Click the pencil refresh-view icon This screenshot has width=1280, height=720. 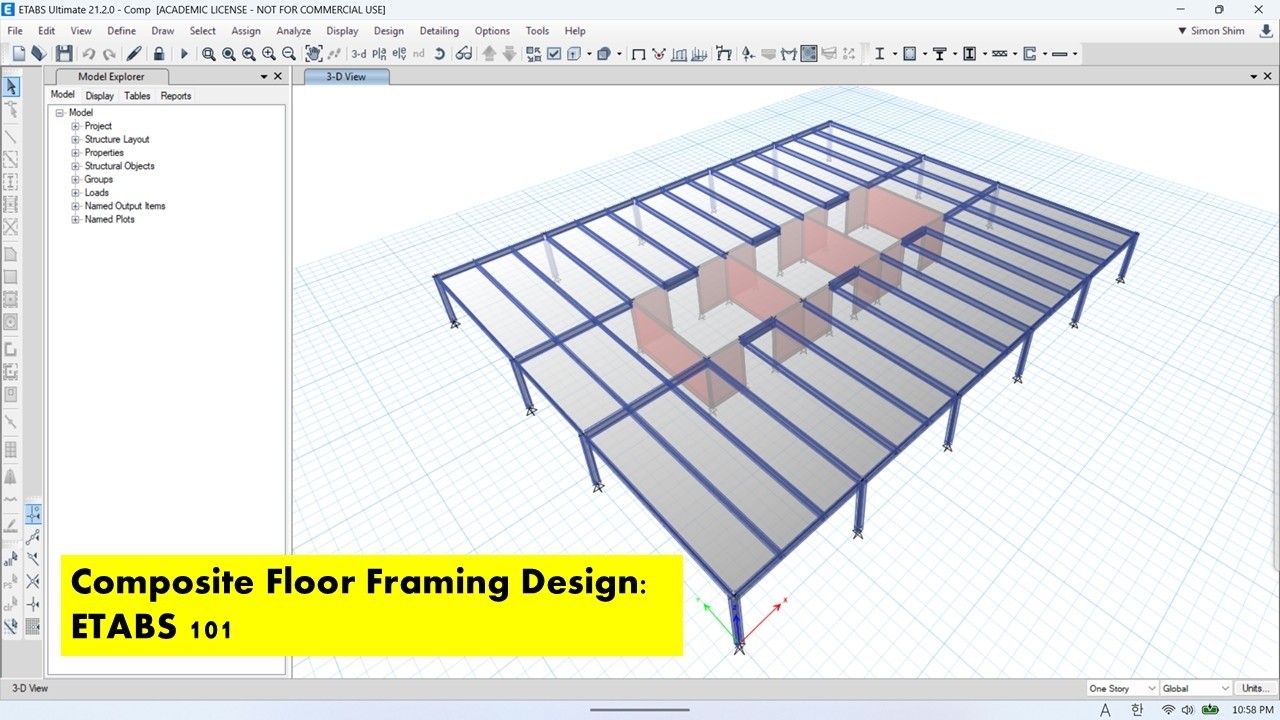(133, 54)
